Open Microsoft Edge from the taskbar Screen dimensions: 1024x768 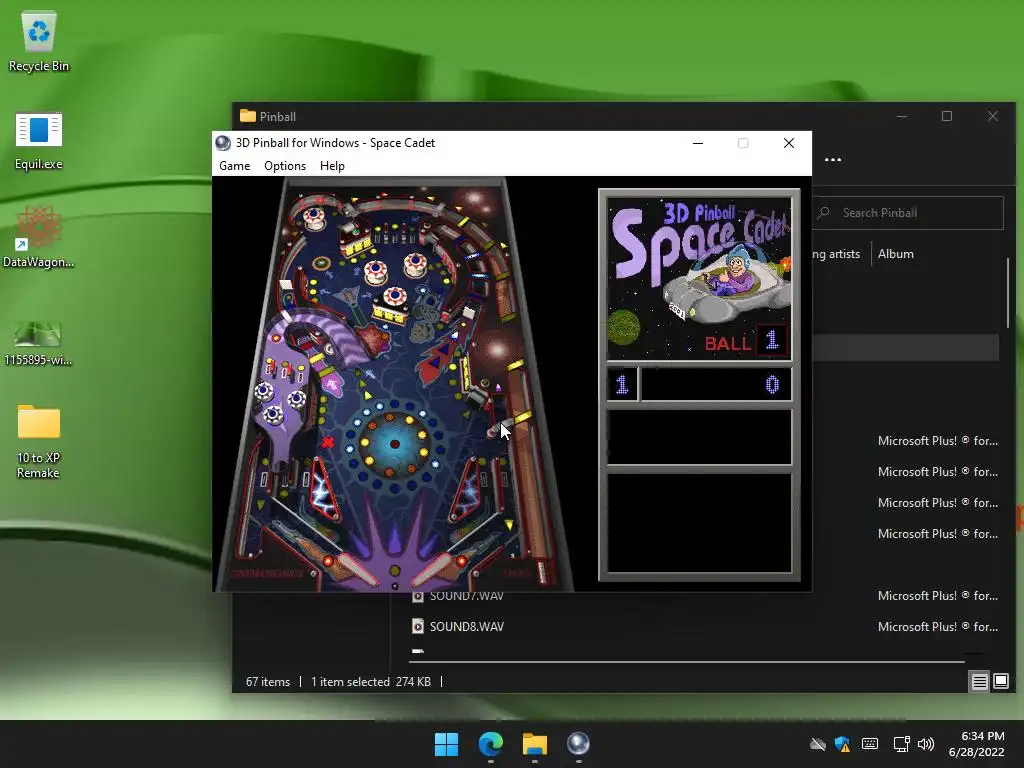pyautogui.click(x=490, y=744)
